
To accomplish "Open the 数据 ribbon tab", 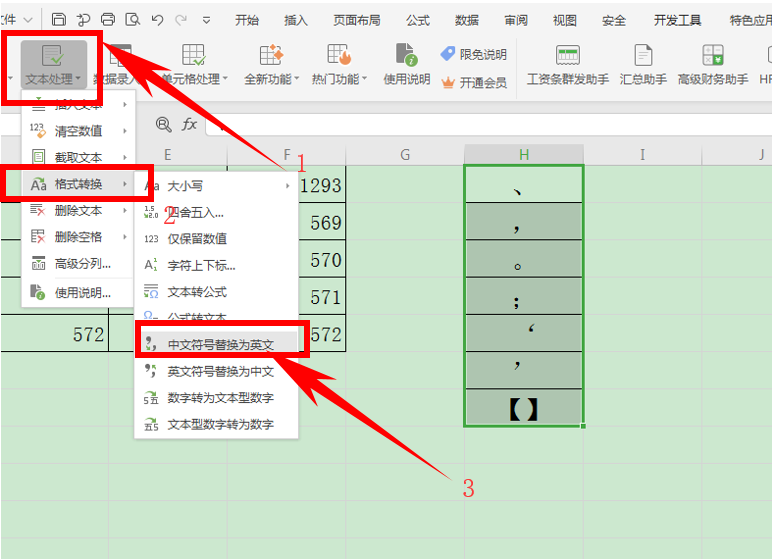I will (x=467, y=20).
